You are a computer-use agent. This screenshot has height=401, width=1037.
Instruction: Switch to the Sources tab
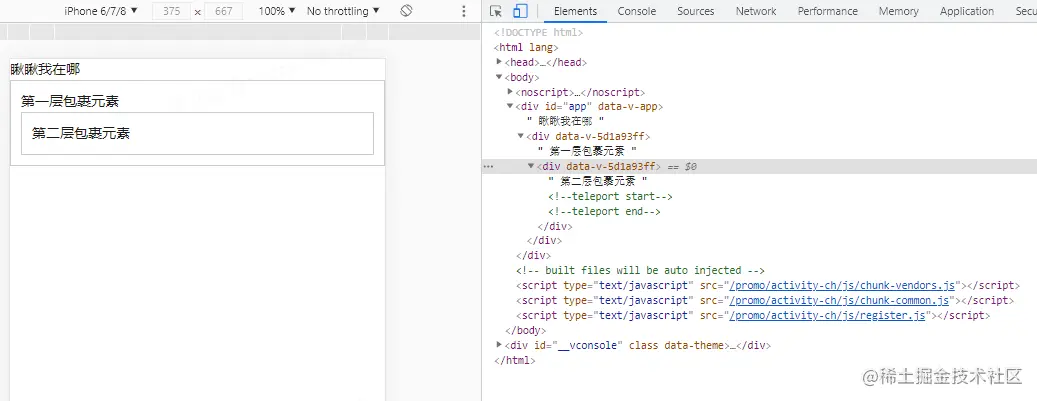tap(696, 11)
